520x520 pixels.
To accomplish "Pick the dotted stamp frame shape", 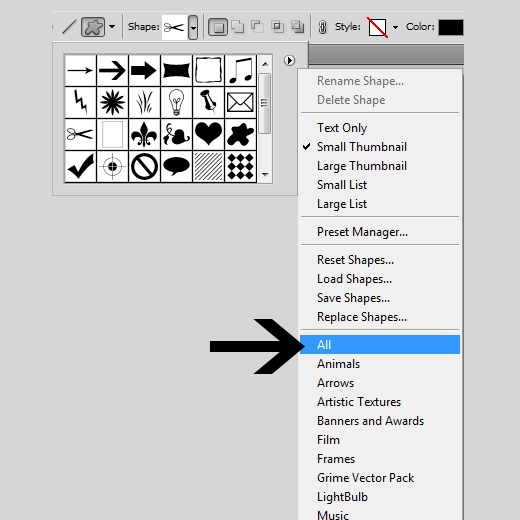I will 112,134.
